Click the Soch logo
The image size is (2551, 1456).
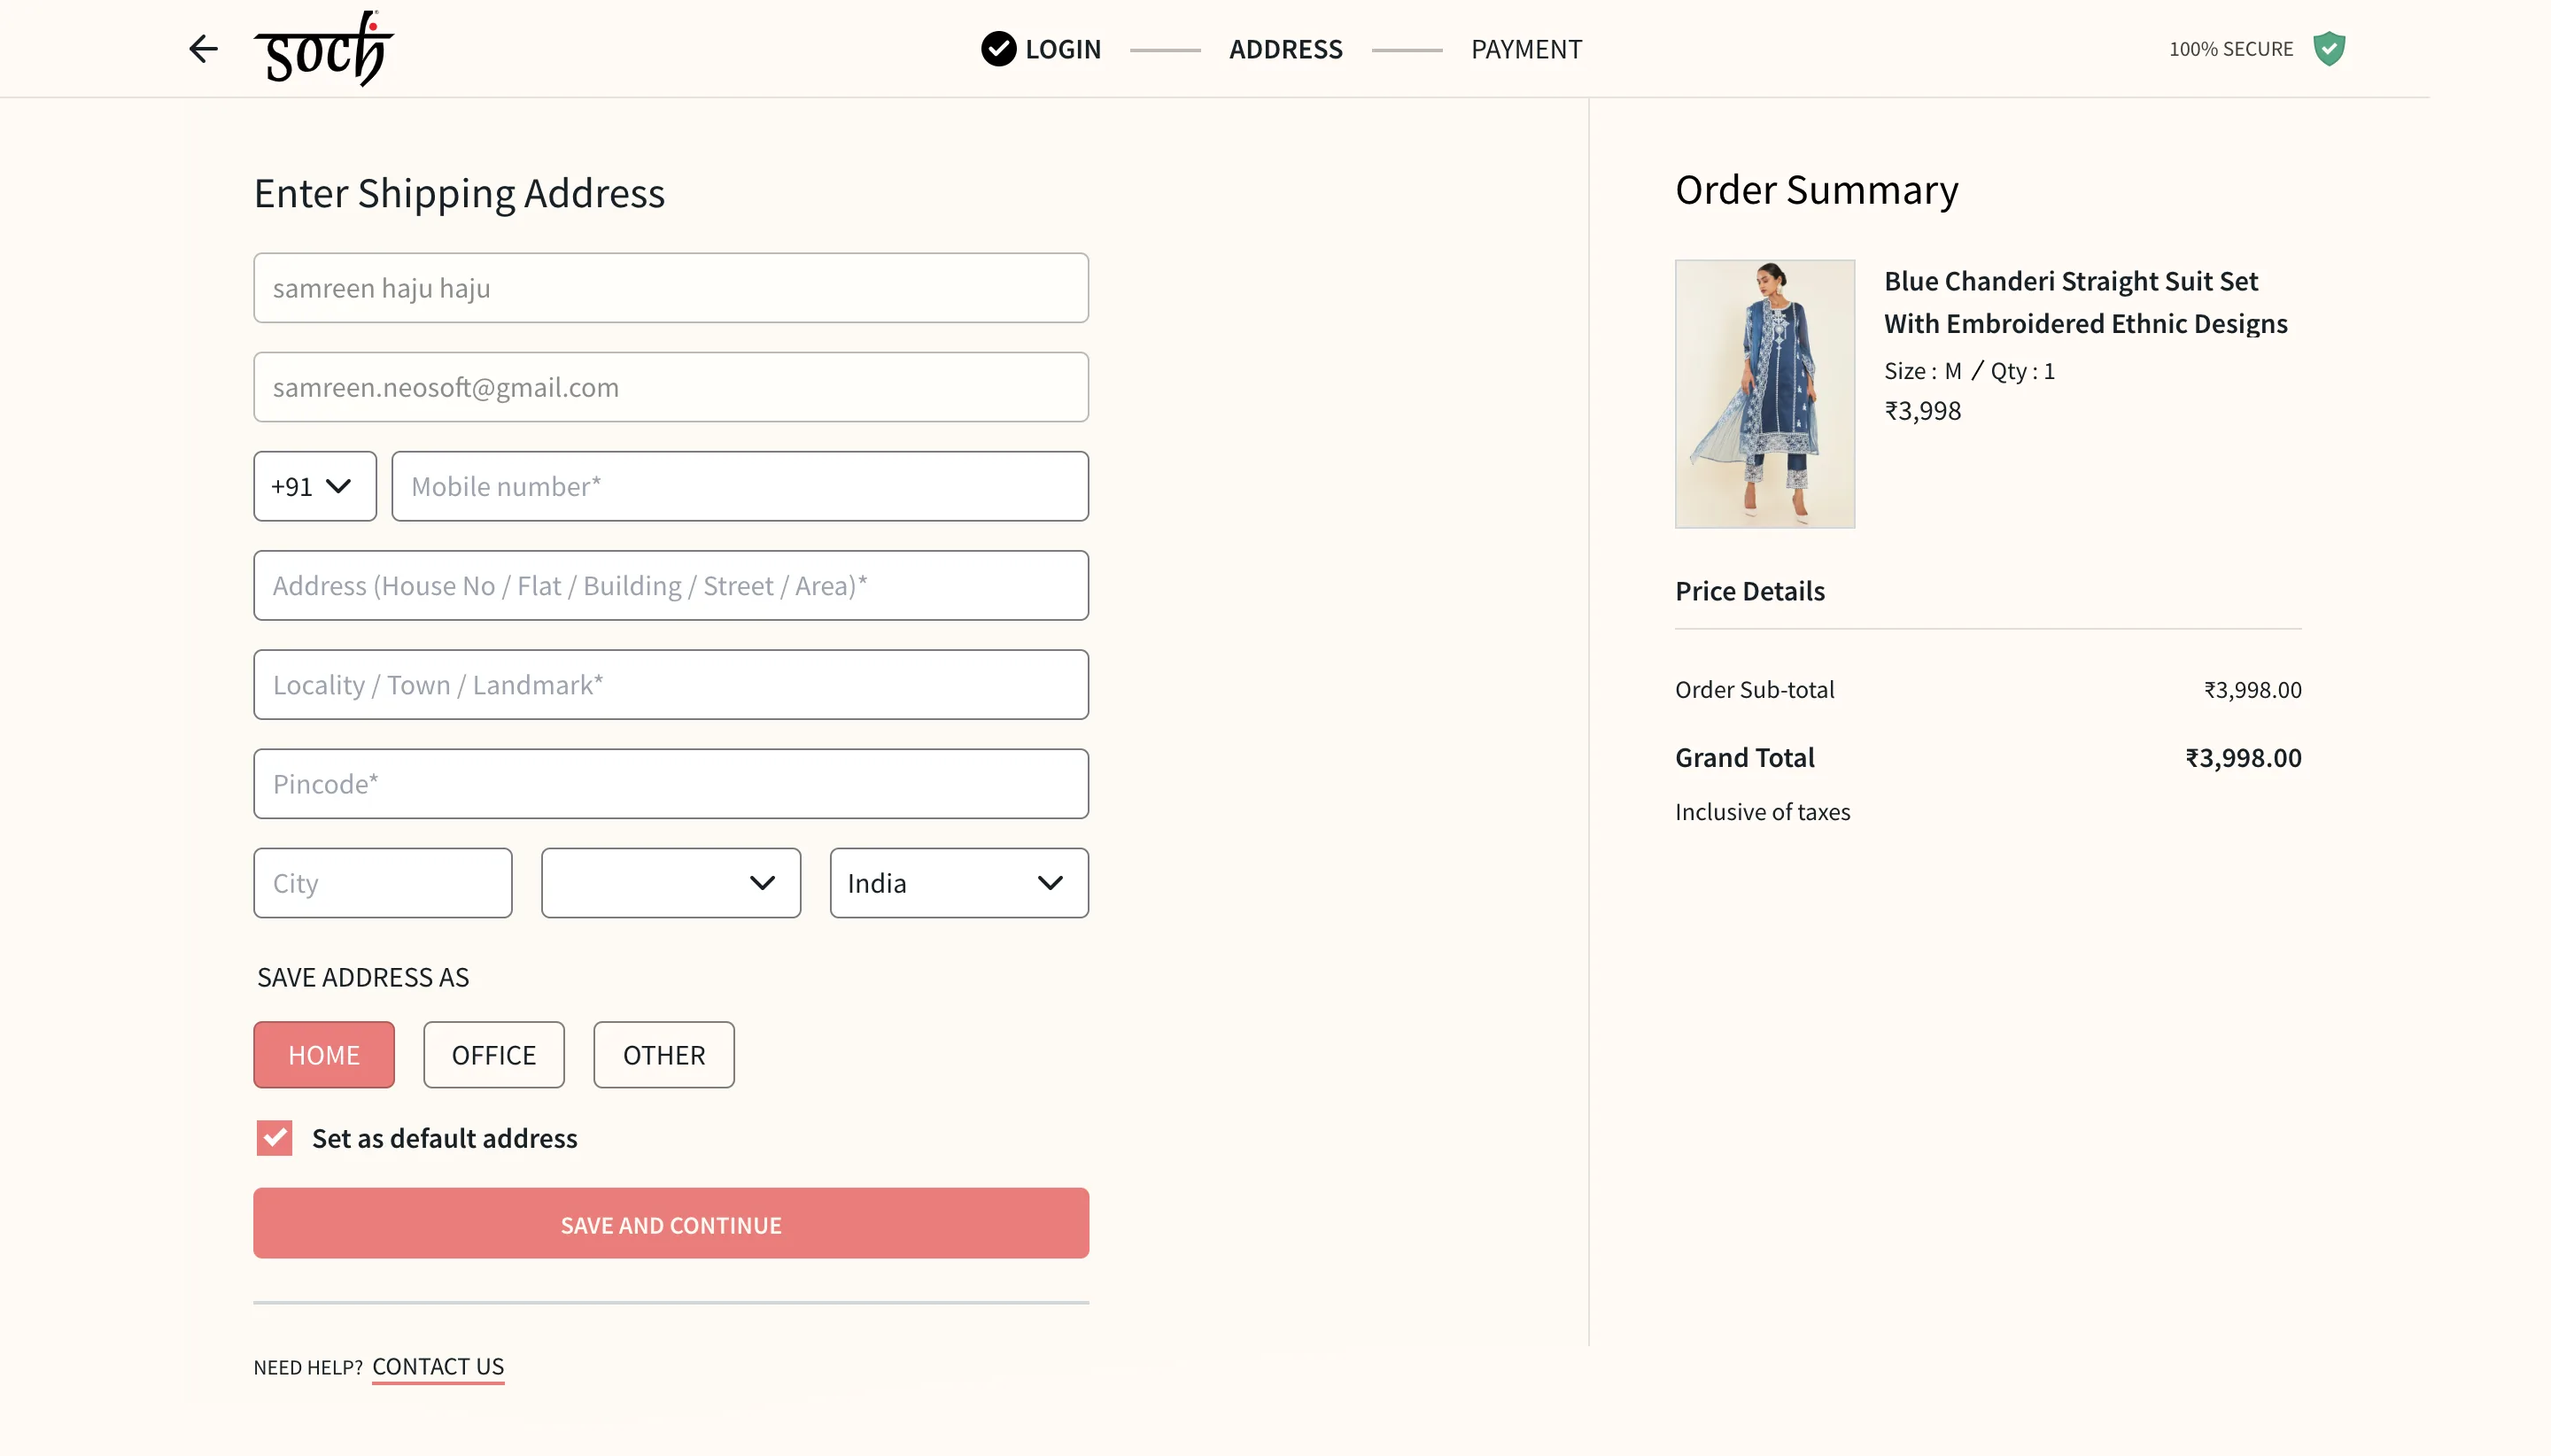click(x=324, y=49)
